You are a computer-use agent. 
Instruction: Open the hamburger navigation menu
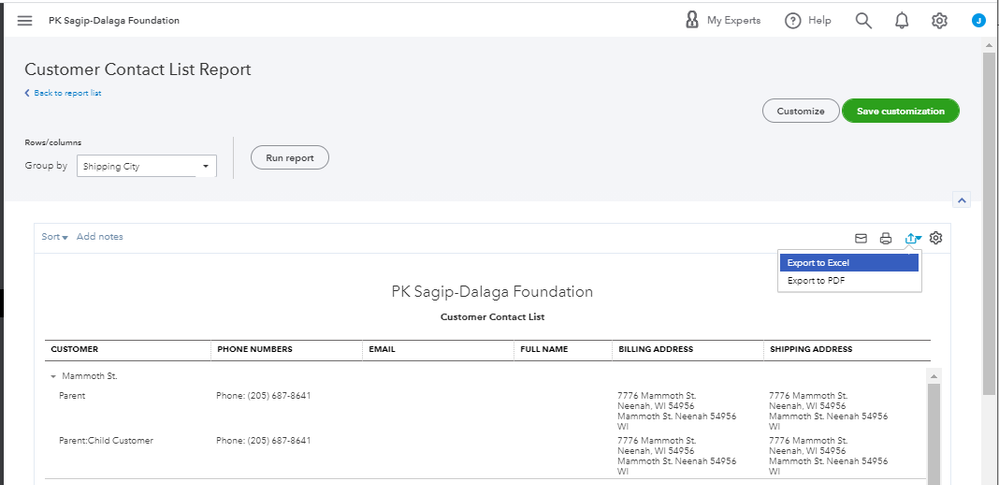(25, 21)
